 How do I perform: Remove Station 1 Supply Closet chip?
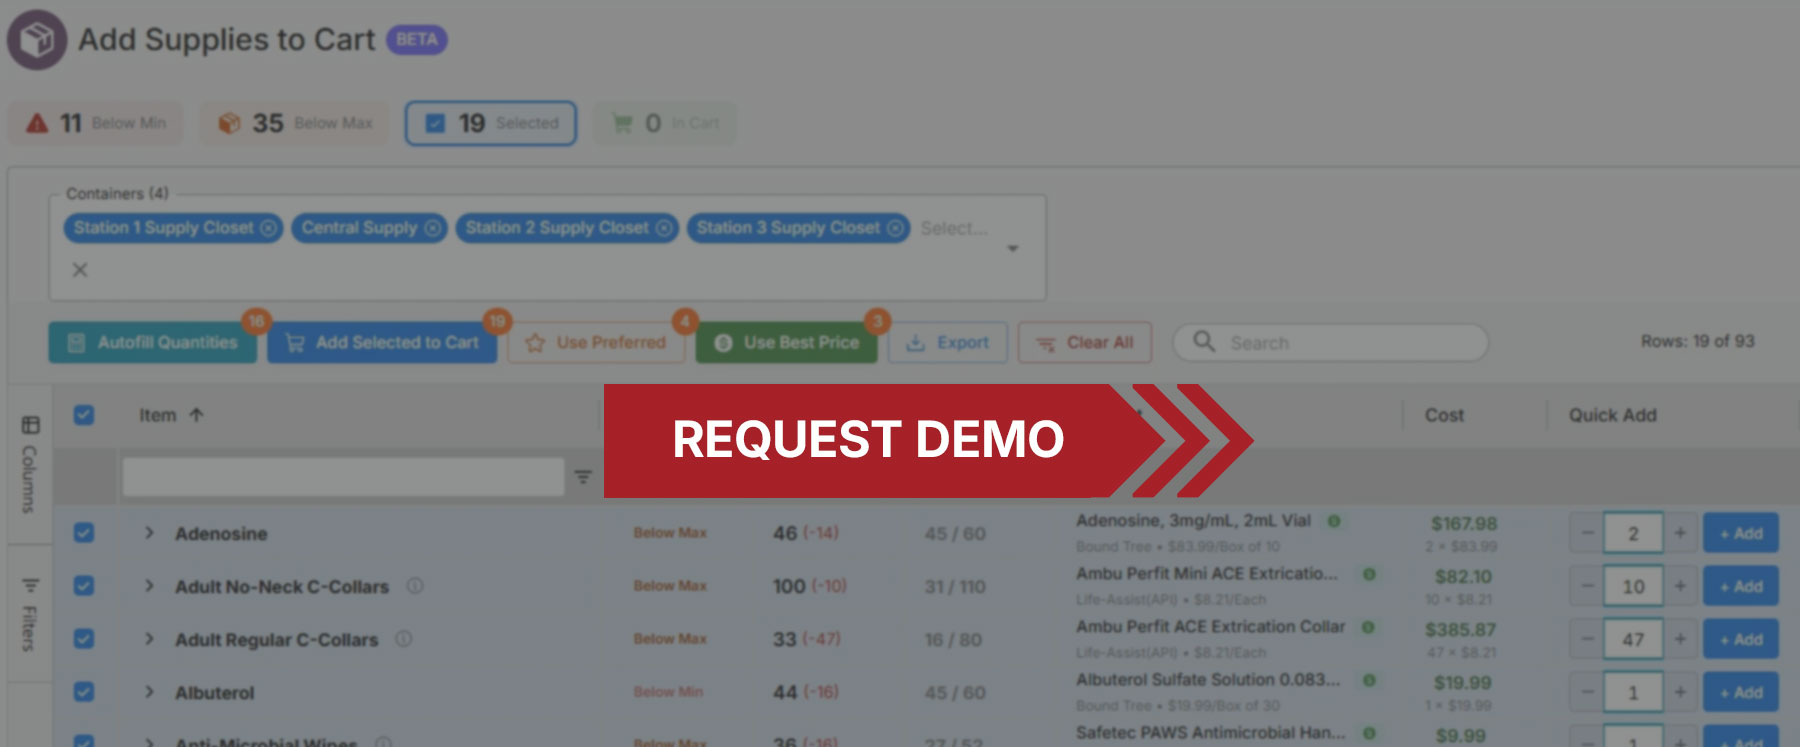268,228
